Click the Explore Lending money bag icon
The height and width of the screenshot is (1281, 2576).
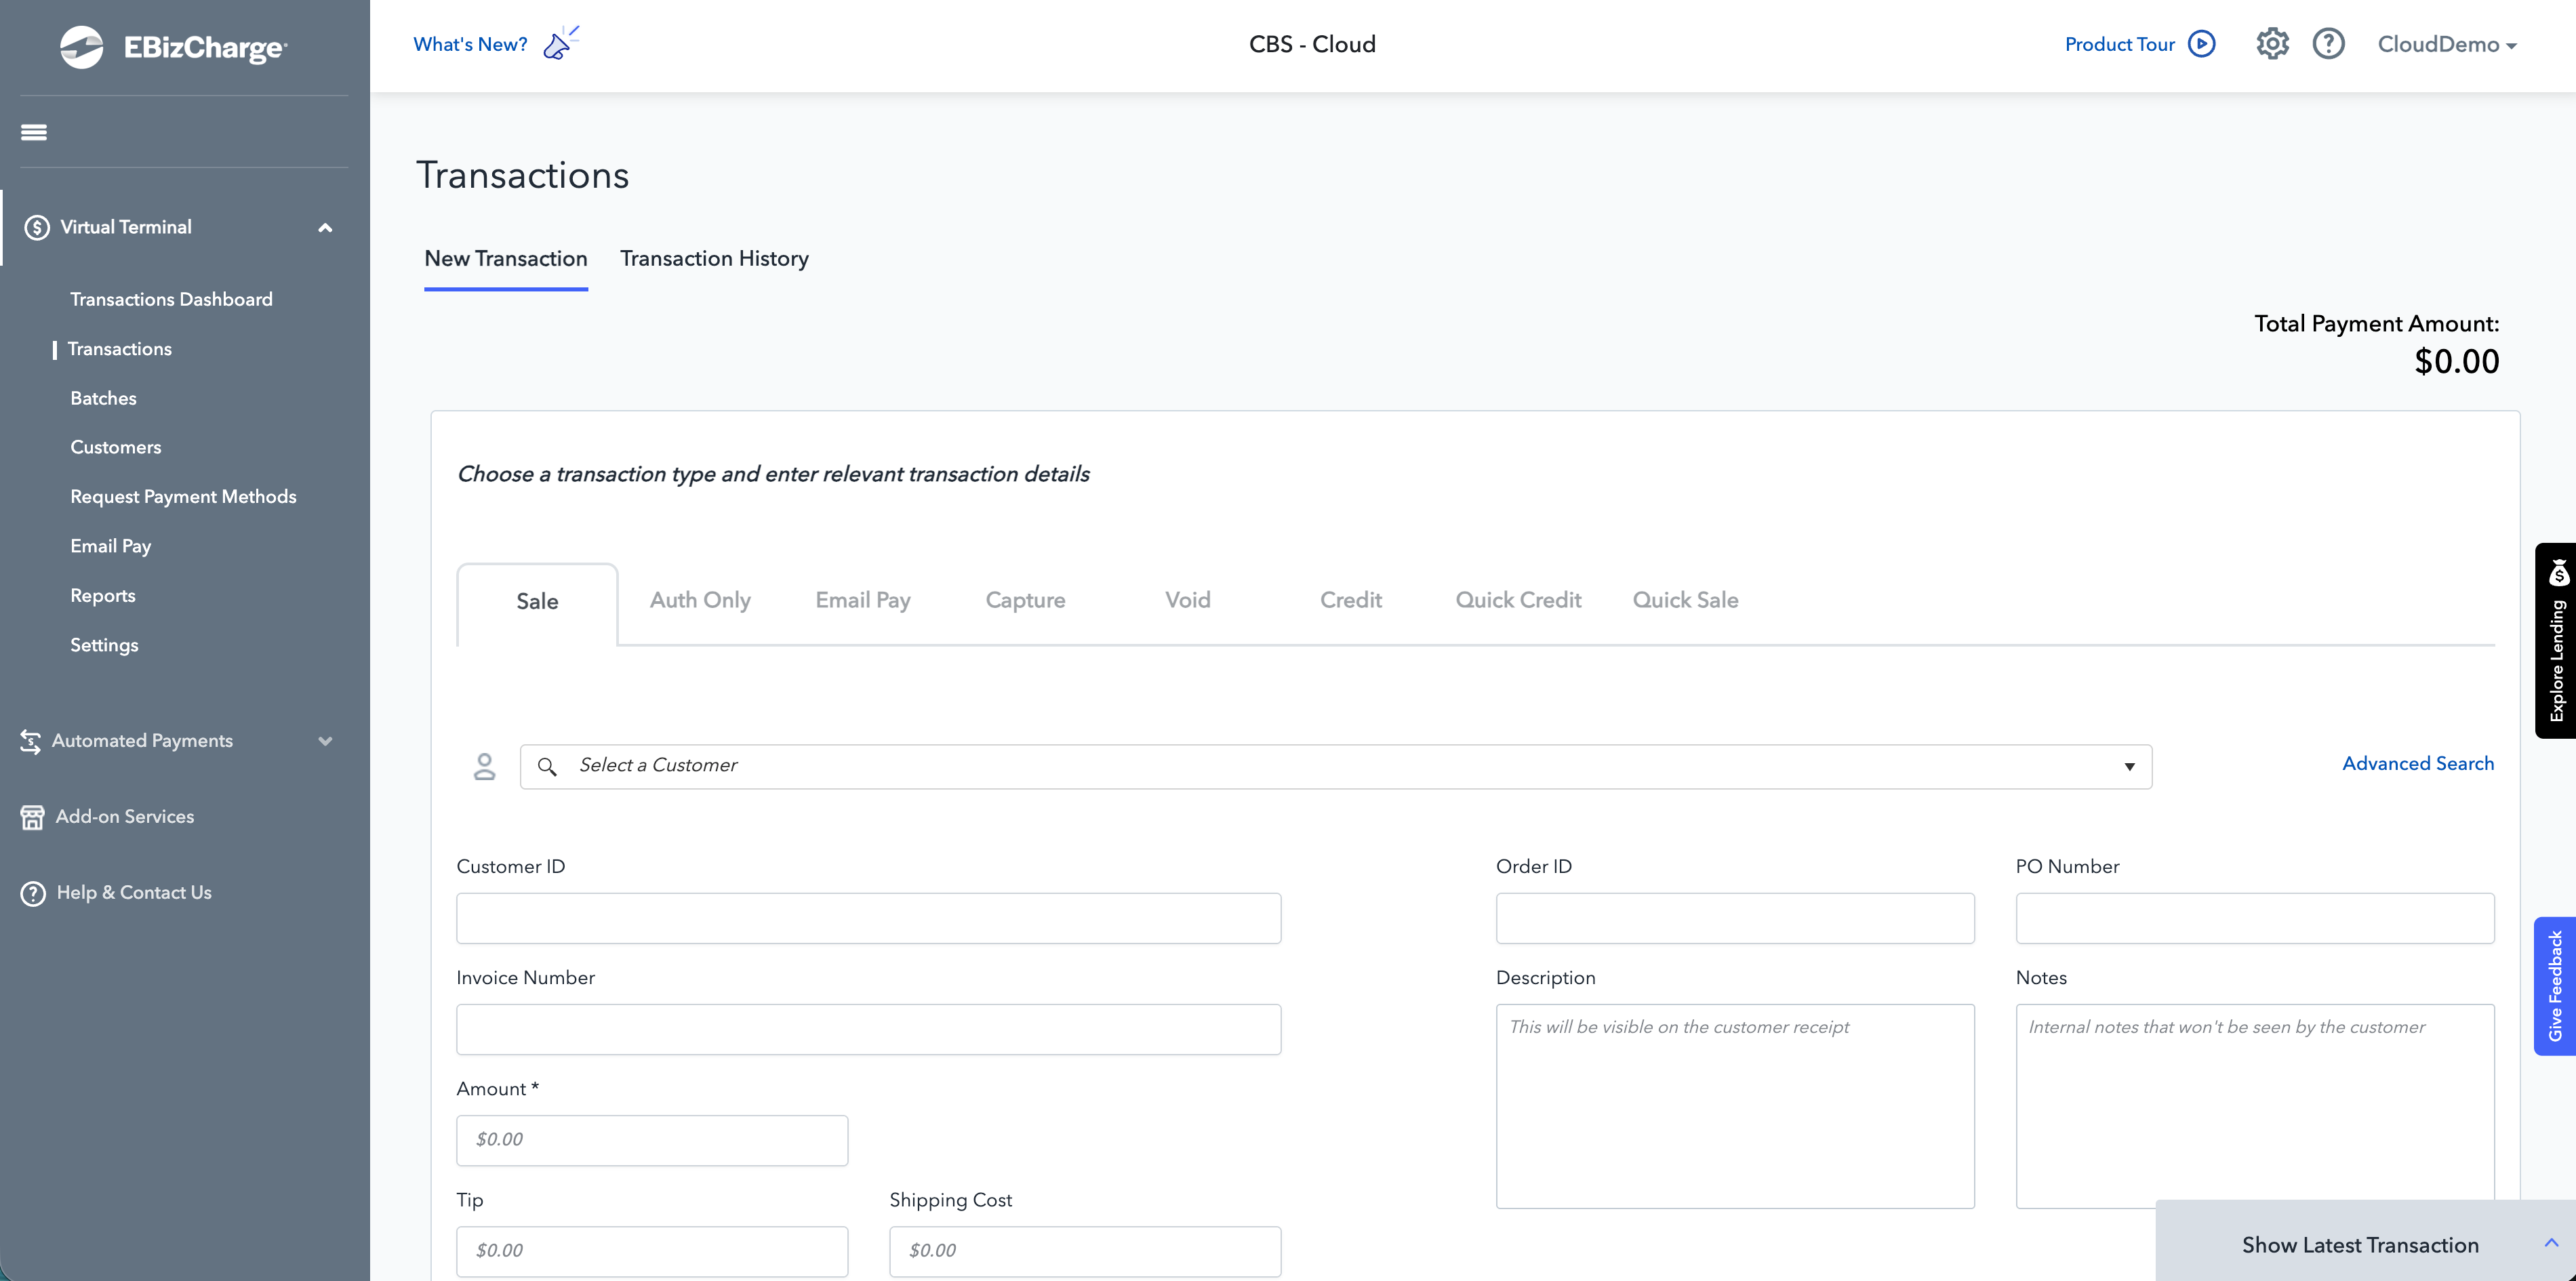coord(2558,573)
